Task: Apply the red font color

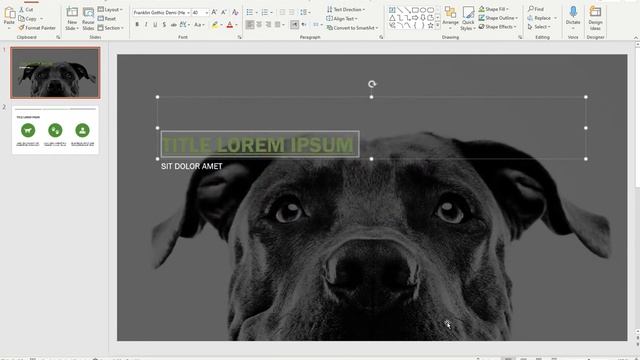Action: click(x=230, y=25)
